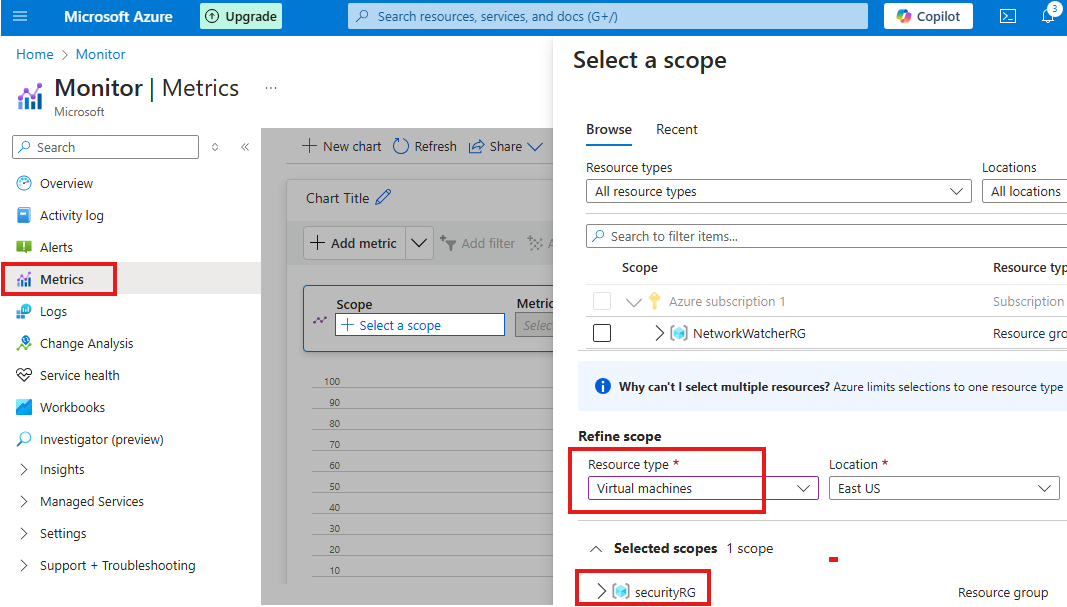Expand the securityRG selected scope

click(x=601, y=591)
